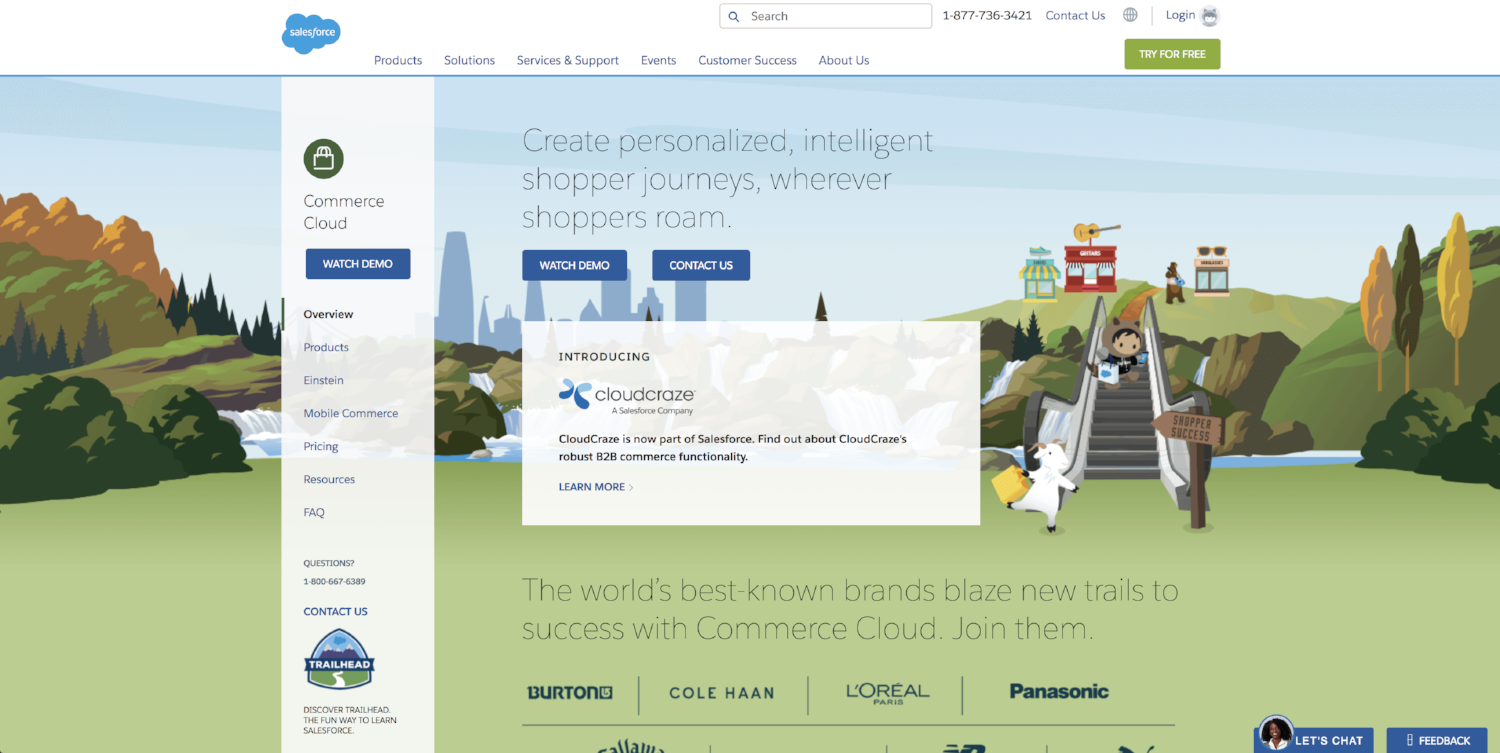1500x753 pixels.
Task: Click the Salesforce cloud logo
Action: pos(311,34)
